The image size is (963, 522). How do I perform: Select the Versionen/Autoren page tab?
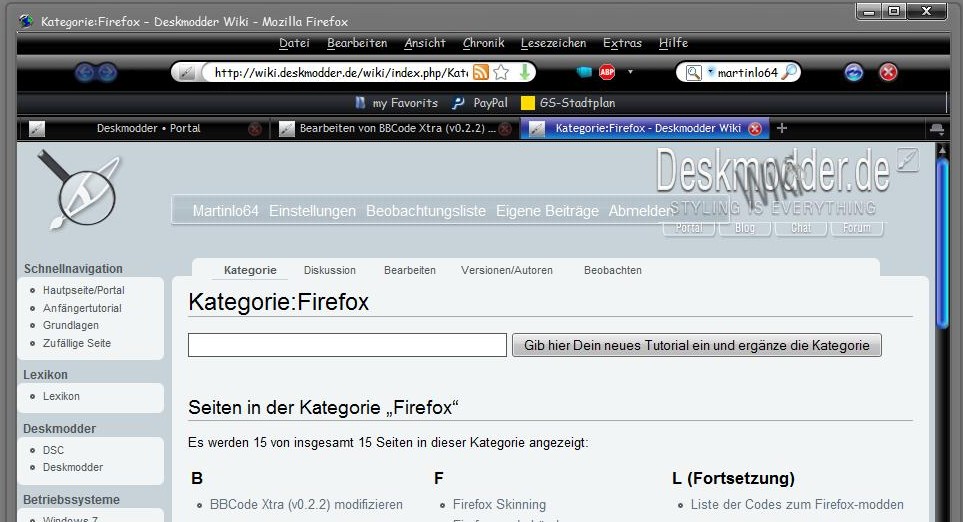click(x=507, y=270)
